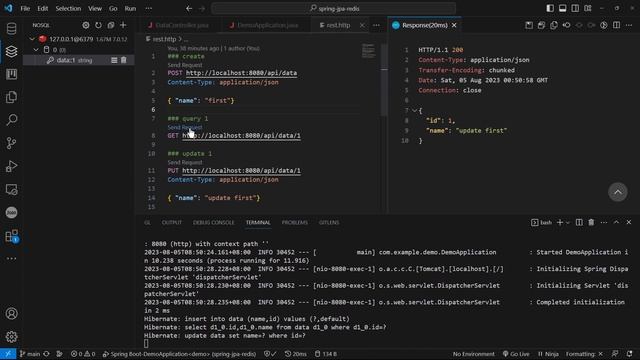Collapse the 127.0.0.1@6379 connection node
640x360 pixels.
[32, 39]
